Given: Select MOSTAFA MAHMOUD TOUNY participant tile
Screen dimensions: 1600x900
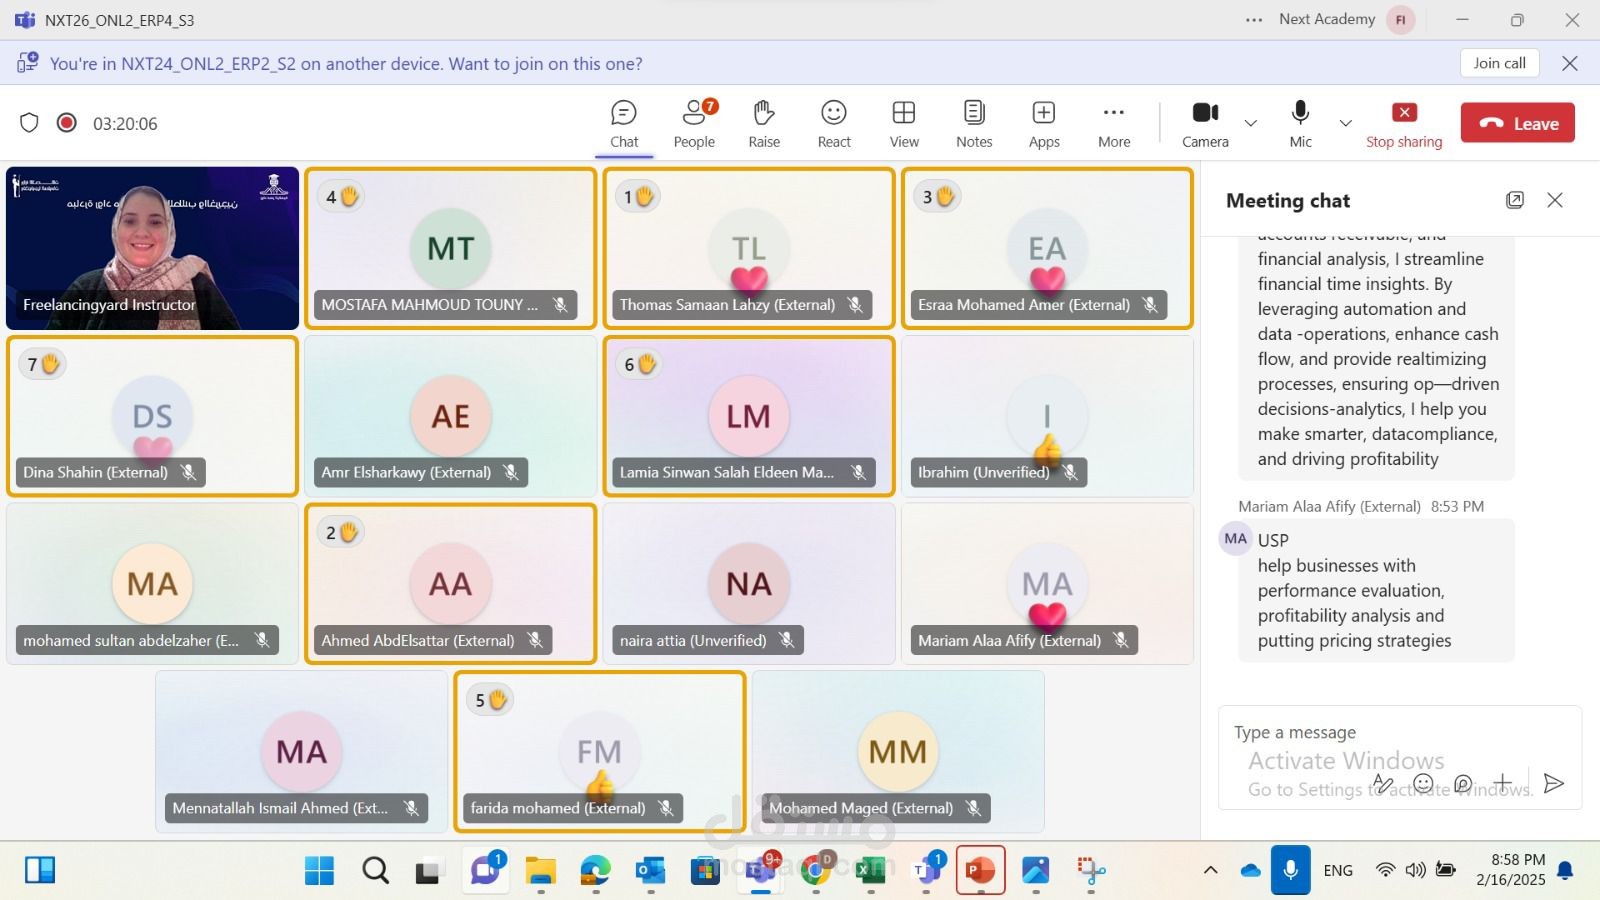Looking at the screenshot, I should point(450,248).
